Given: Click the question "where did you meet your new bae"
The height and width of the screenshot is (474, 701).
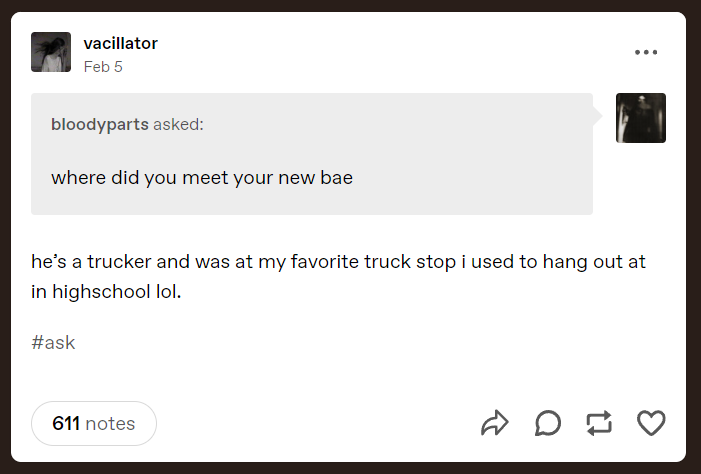Looking at the screenshot, I should [202, 178].
